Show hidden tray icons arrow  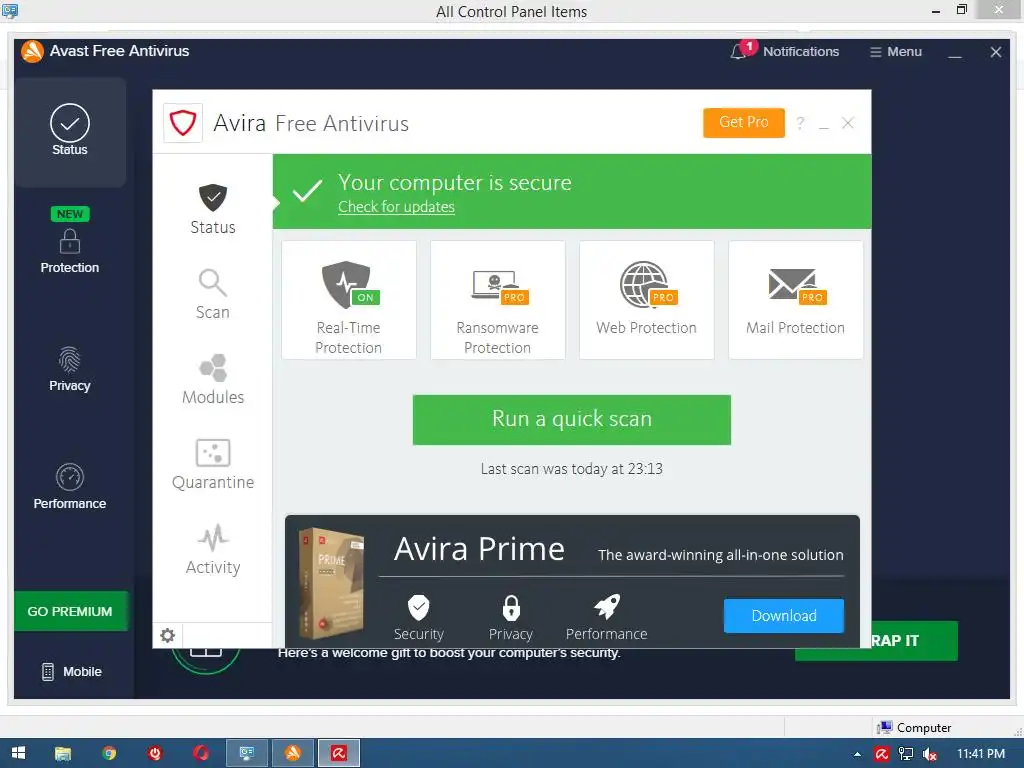pos(857,754)
